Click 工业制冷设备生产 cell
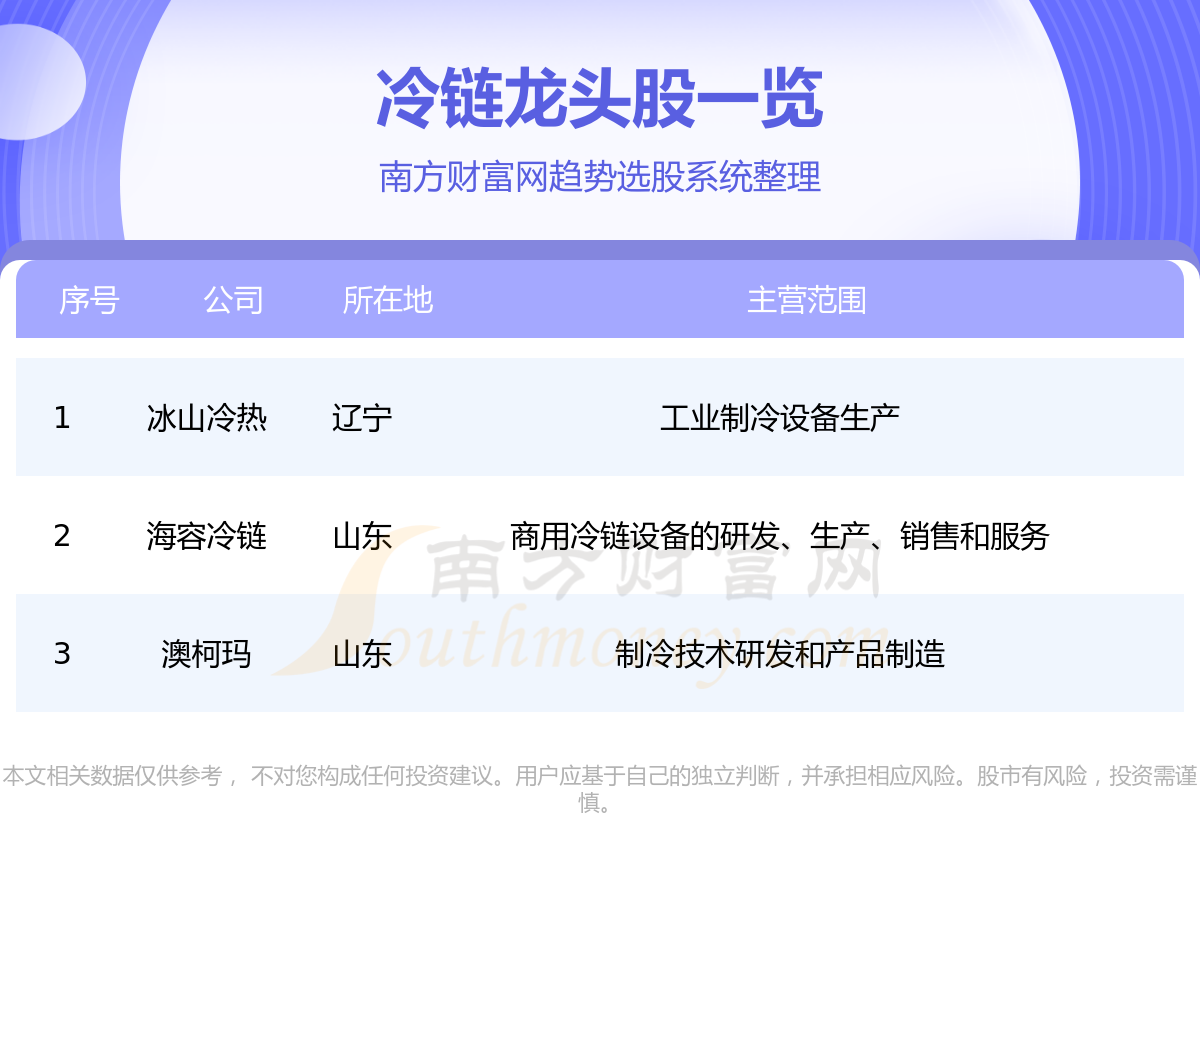The image size is (1200, 1050). 780,418
